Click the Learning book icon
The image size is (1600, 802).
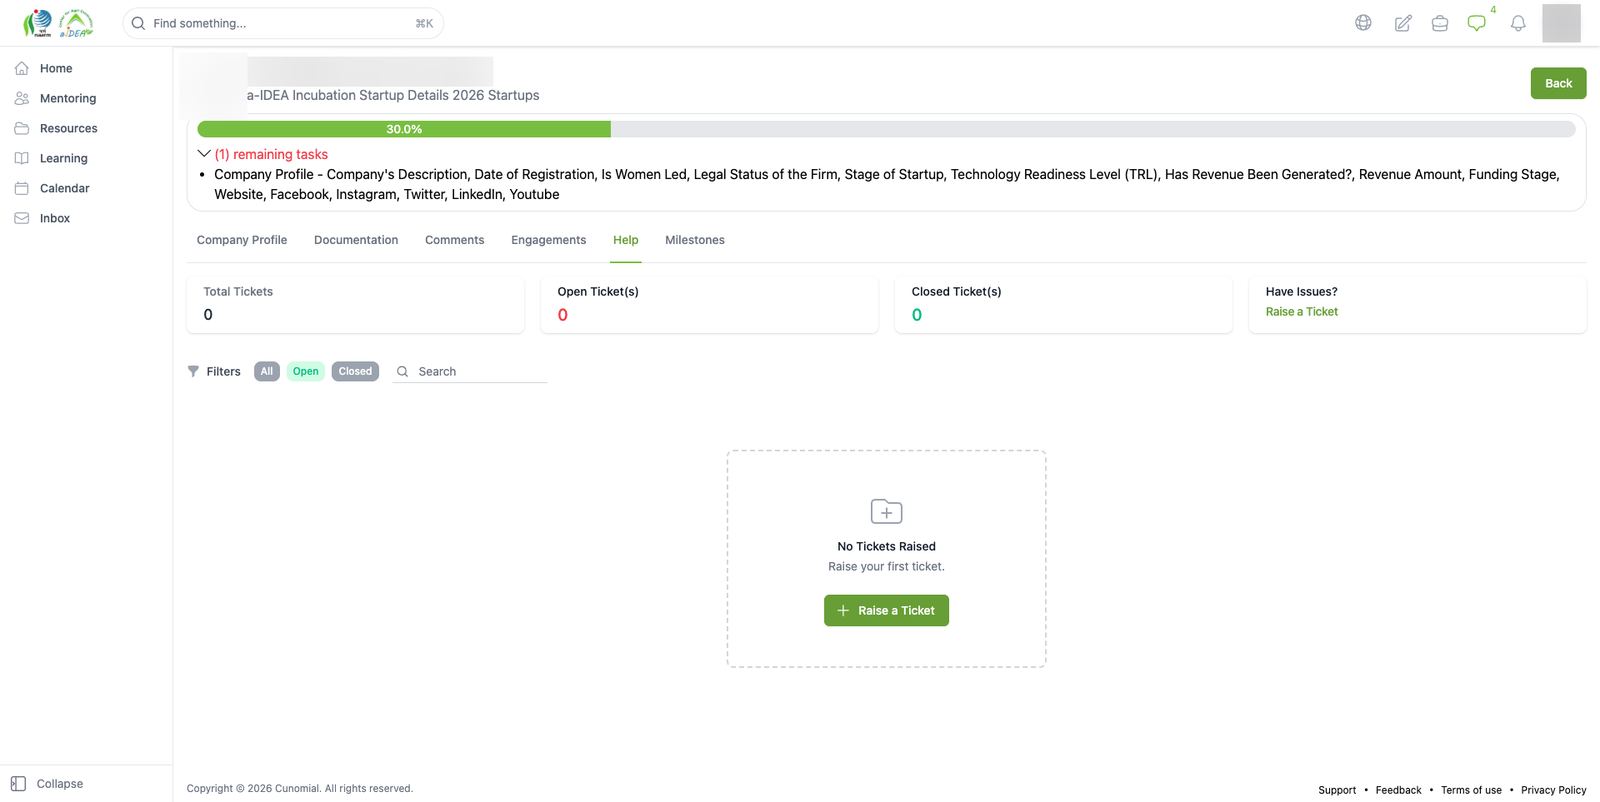(22, 158)
